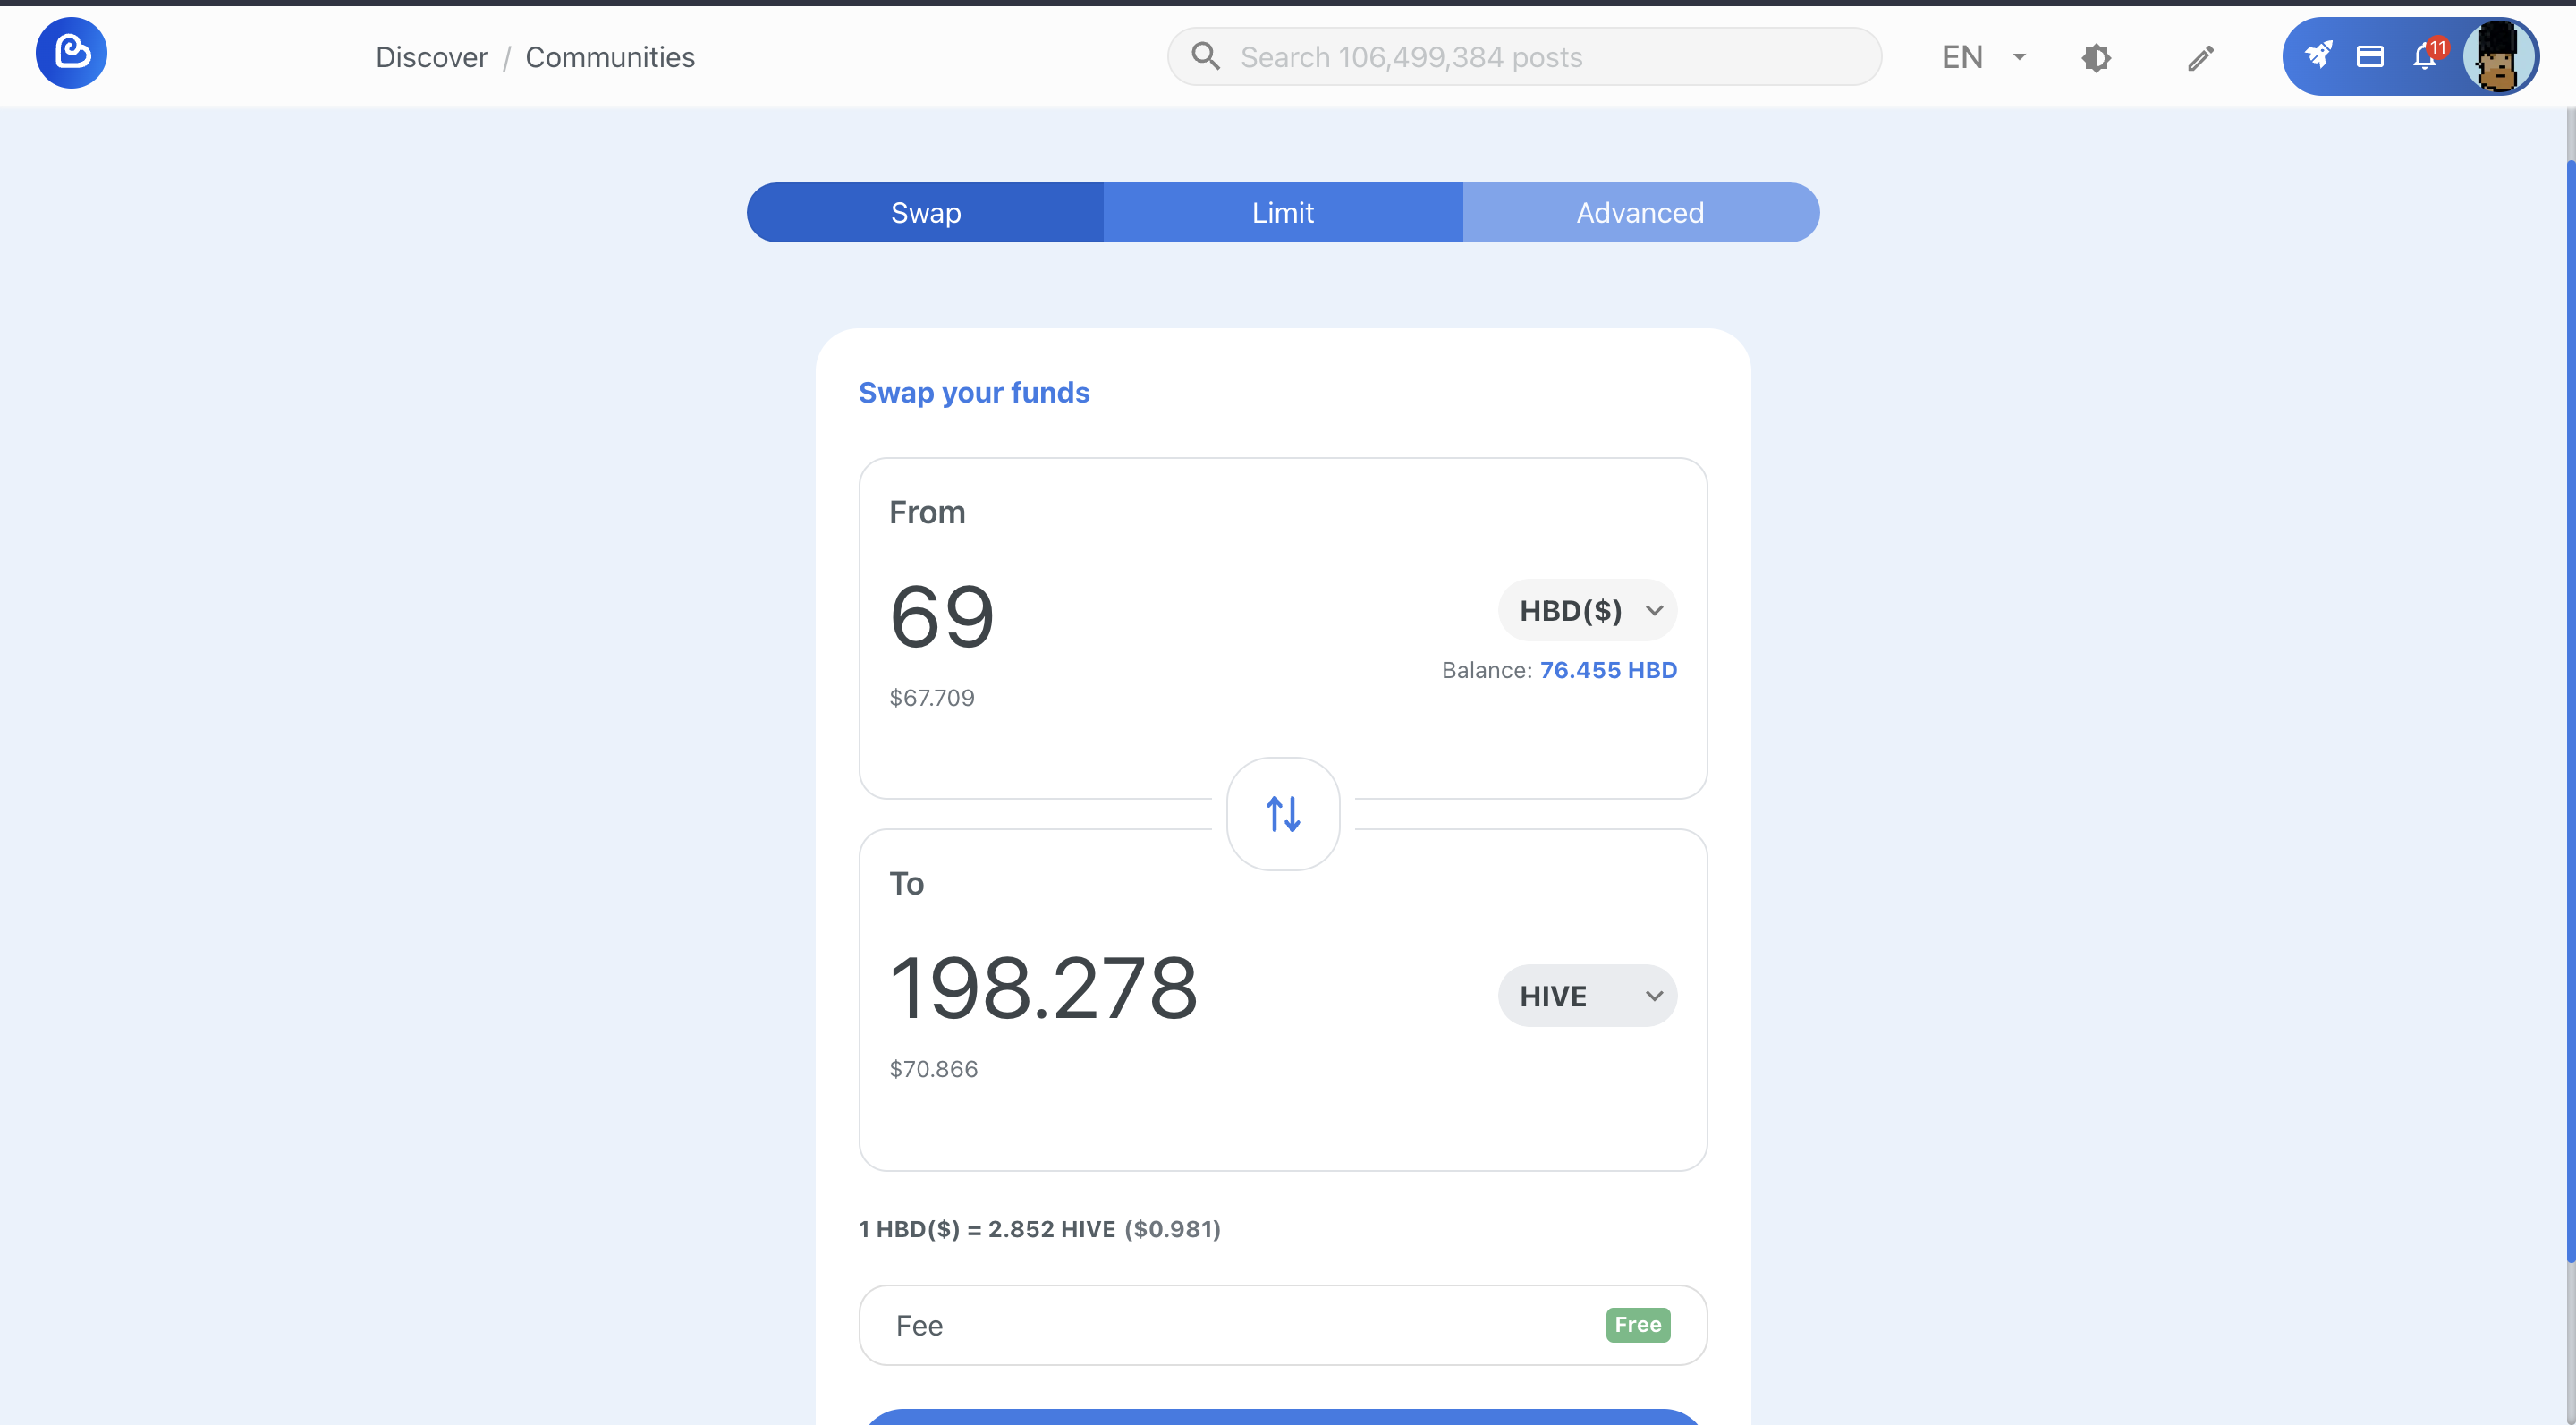This screenshot has height=1425, width=2576.
Task: Click the Free fee badge
Action: pos(1638,1324)
